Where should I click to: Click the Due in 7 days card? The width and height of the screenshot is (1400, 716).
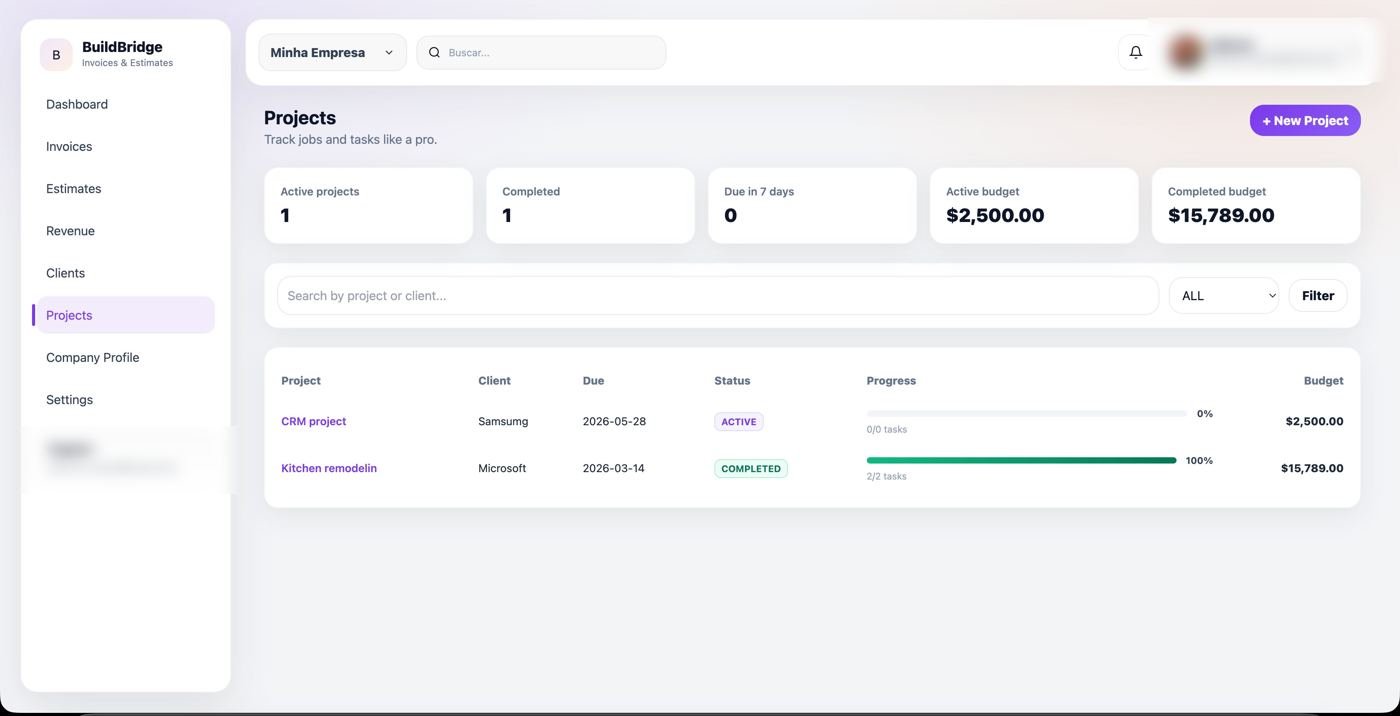812,205
